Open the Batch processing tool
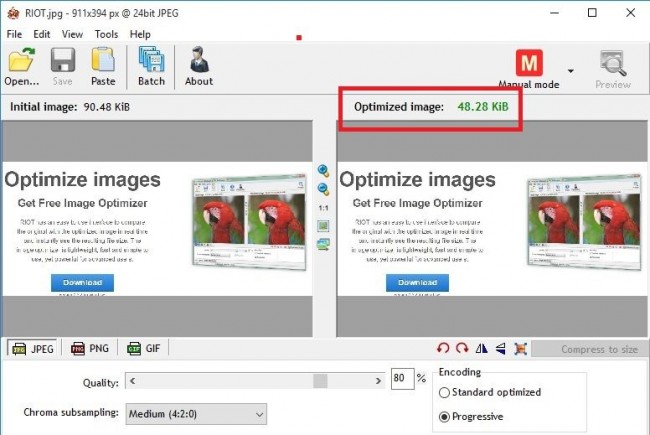Image resolution: width=650 pixels, height=435 pixels. tap(151, 65)
